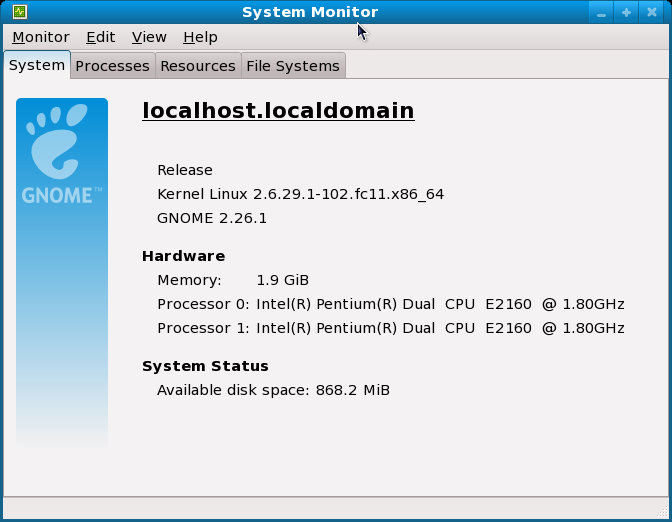Switch to the Processes tab

point(112,66)
